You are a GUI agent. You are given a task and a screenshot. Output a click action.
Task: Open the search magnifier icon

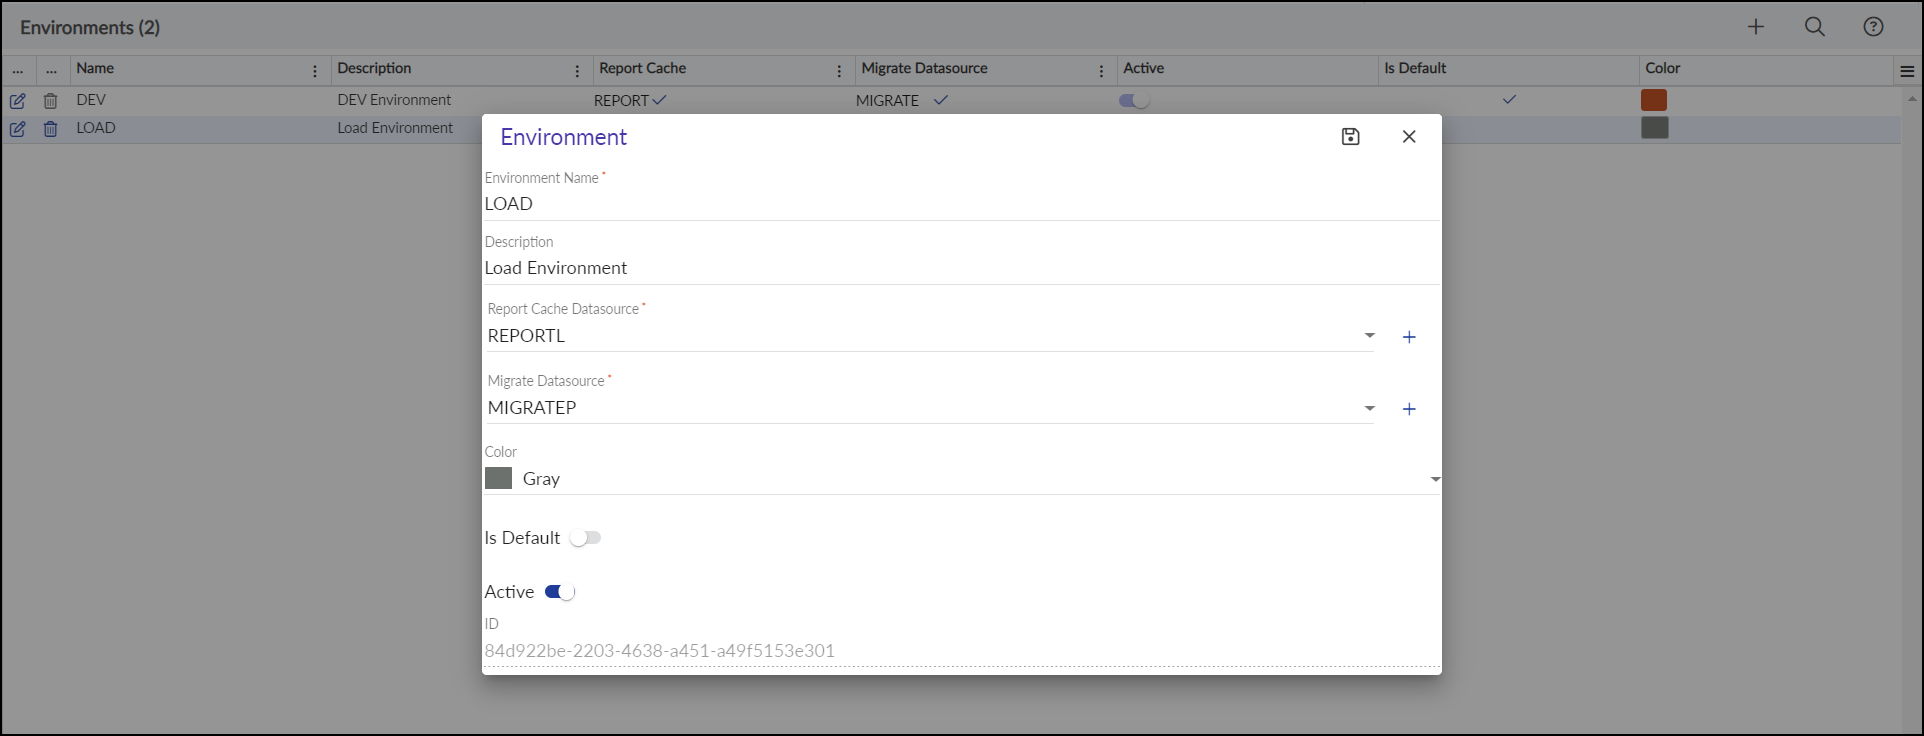tap(1815, 27)
